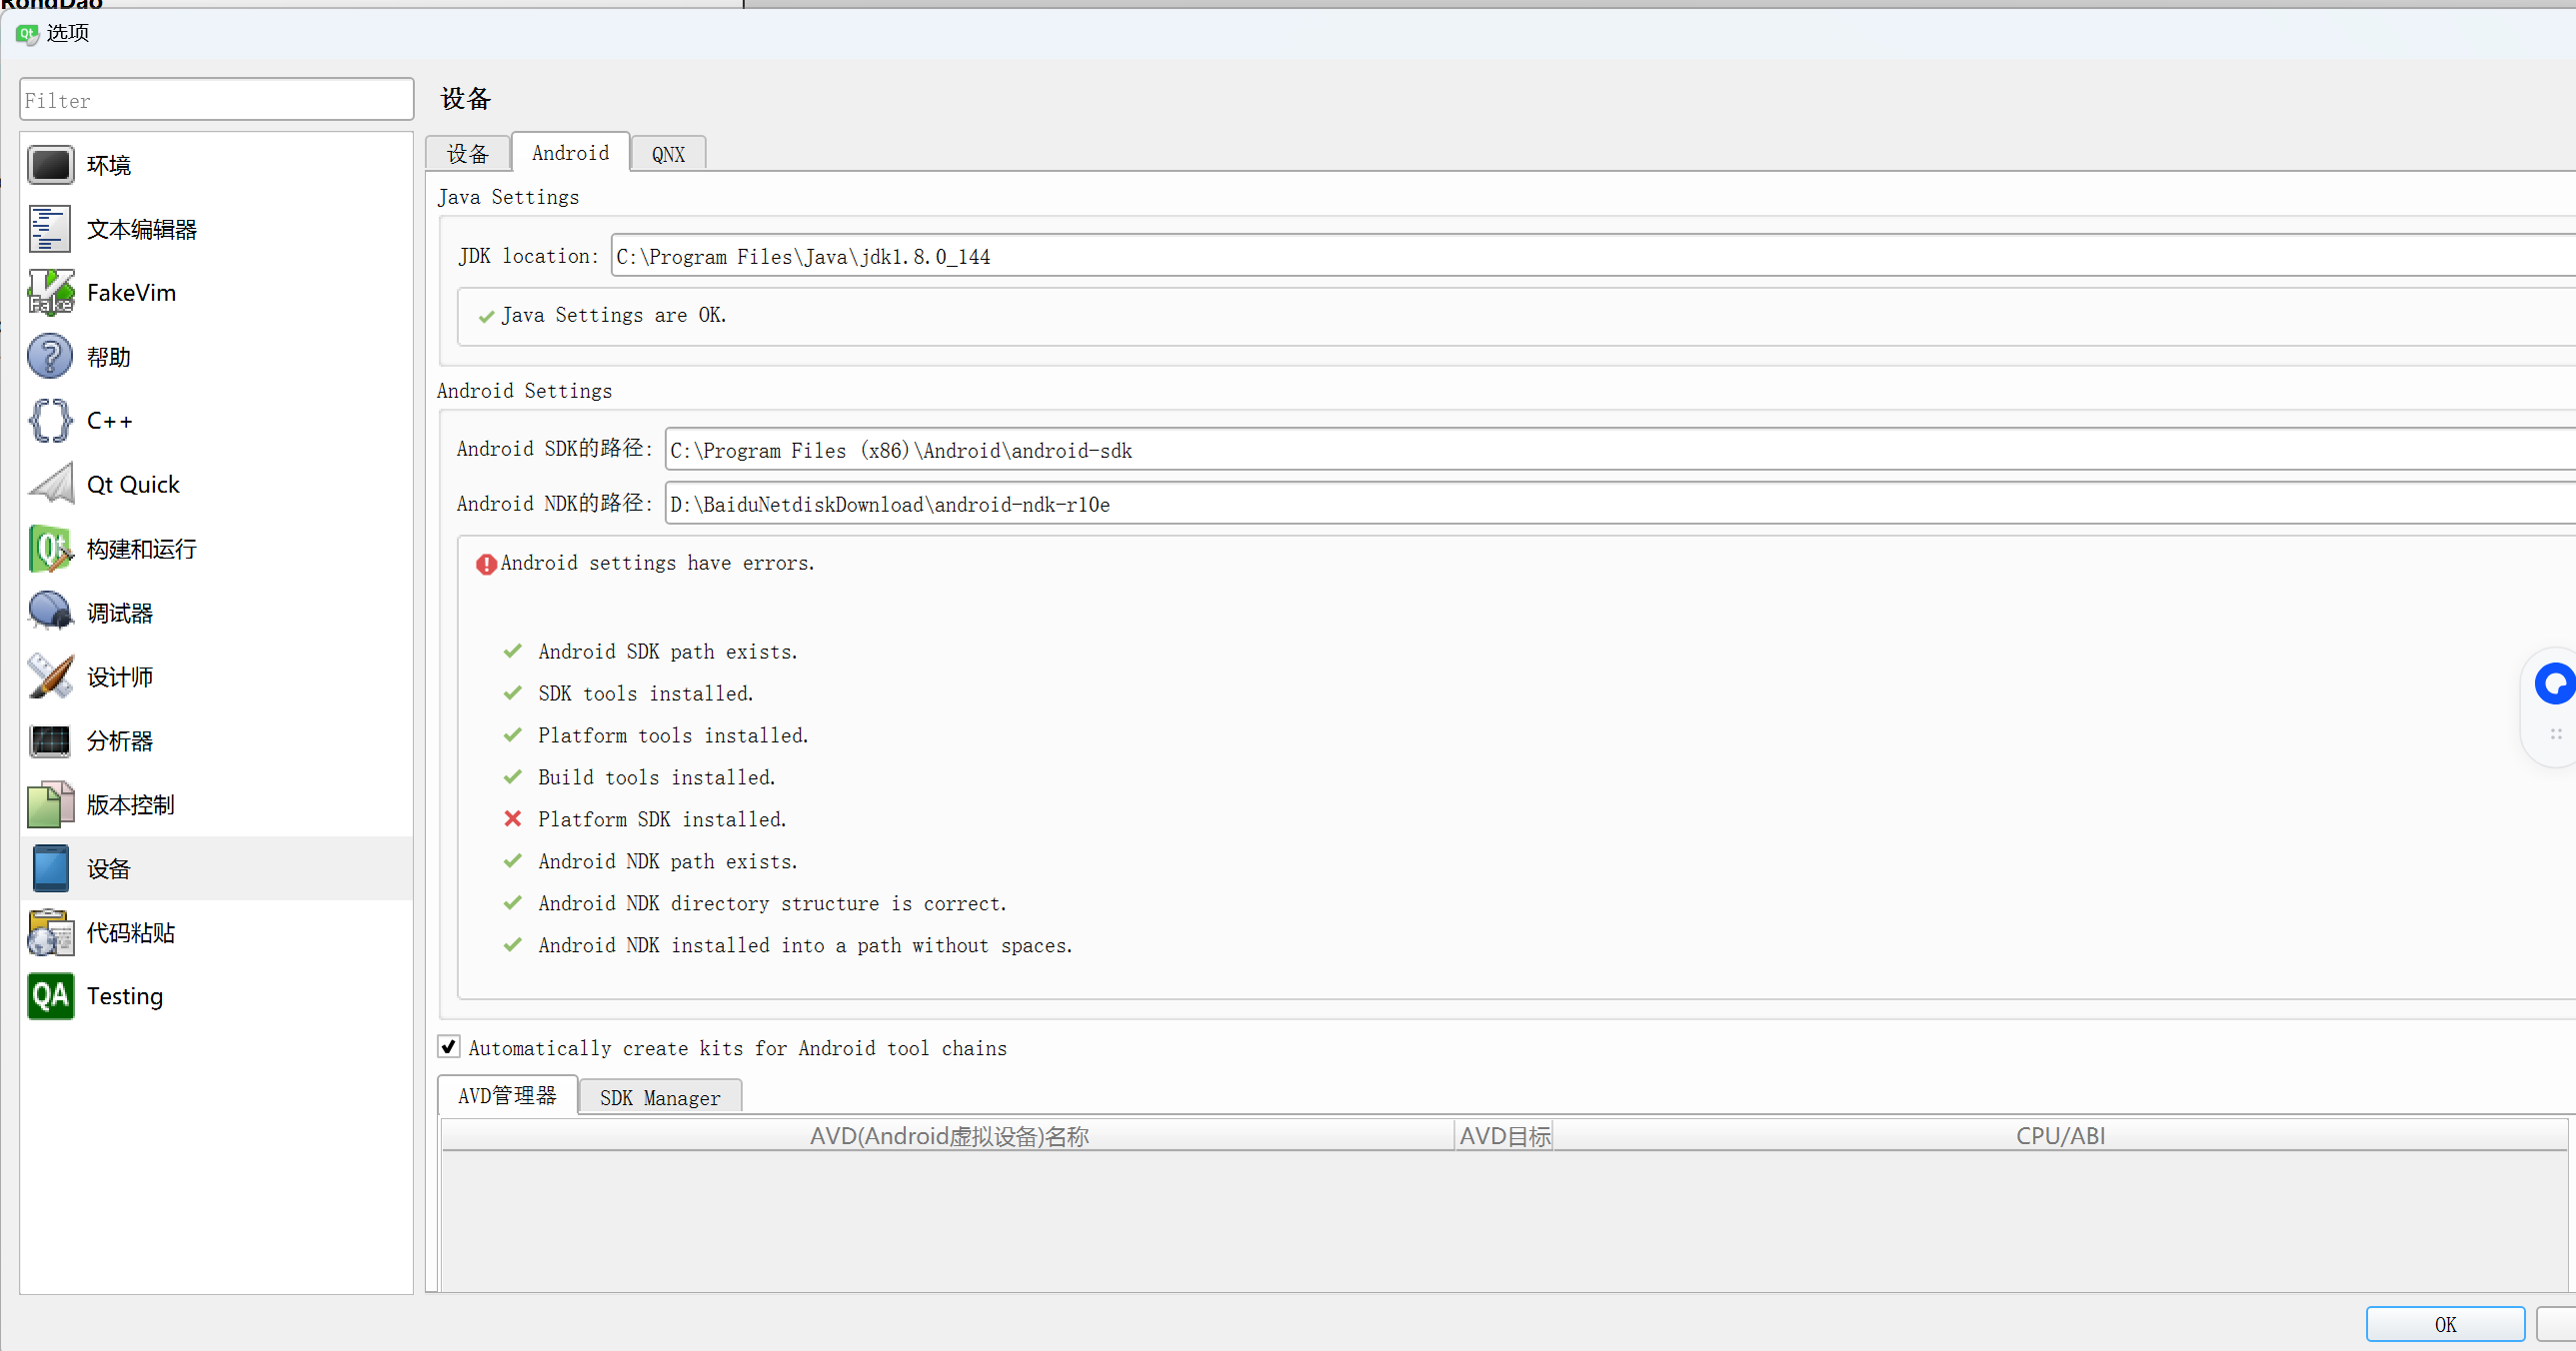2576x1351 pixels.
Task: Select the AVD管理器 tab
Action: (x=507, y=1096)
